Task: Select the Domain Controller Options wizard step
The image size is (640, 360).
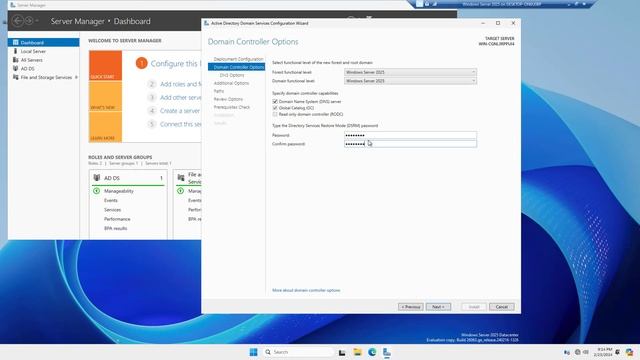Action: [x=237, y=67]
